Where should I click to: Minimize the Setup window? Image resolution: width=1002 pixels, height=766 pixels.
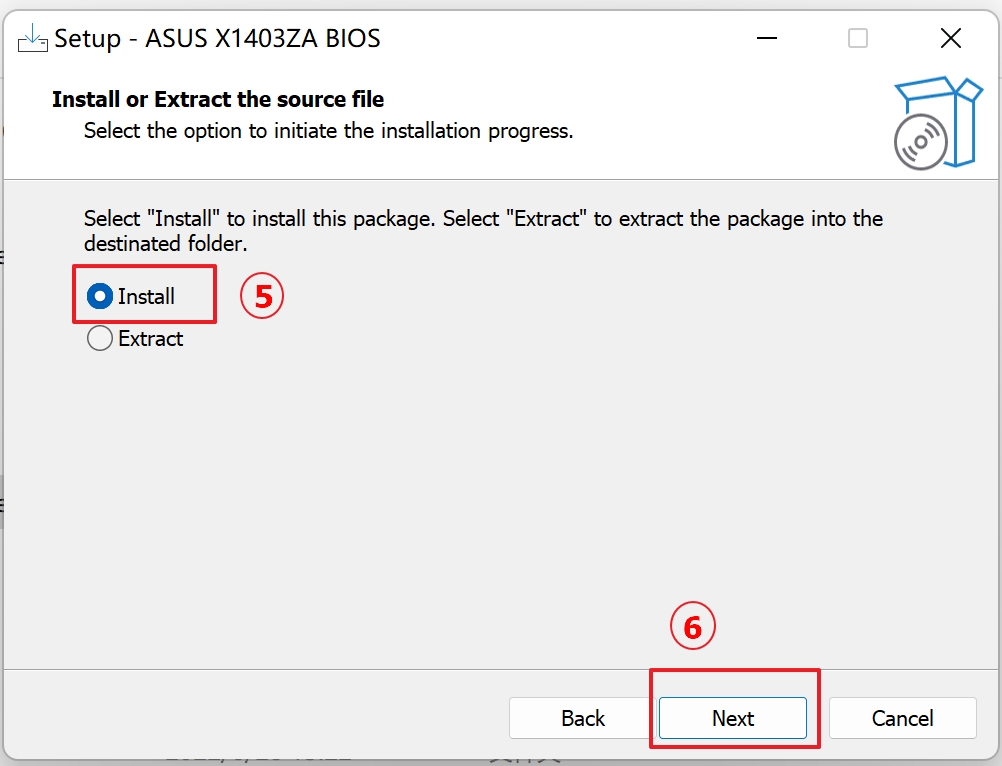coord(766,39)
